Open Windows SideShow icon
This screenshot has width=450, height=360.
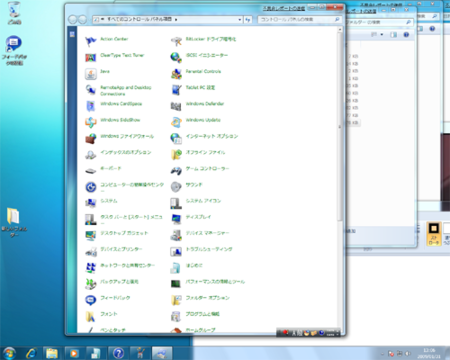click(x=90, y=122)
